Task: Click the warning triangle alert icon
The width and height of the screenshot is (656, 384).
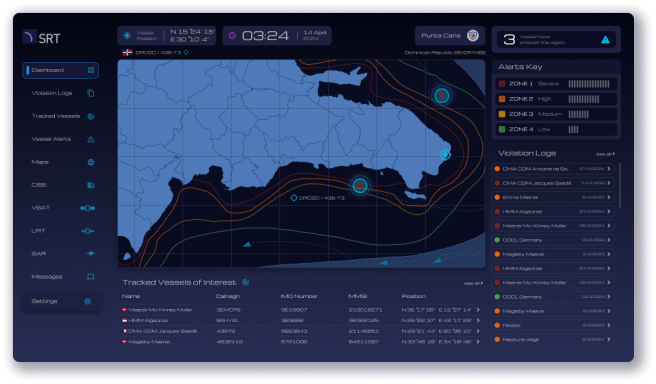Action: click(x=605, y=40)
